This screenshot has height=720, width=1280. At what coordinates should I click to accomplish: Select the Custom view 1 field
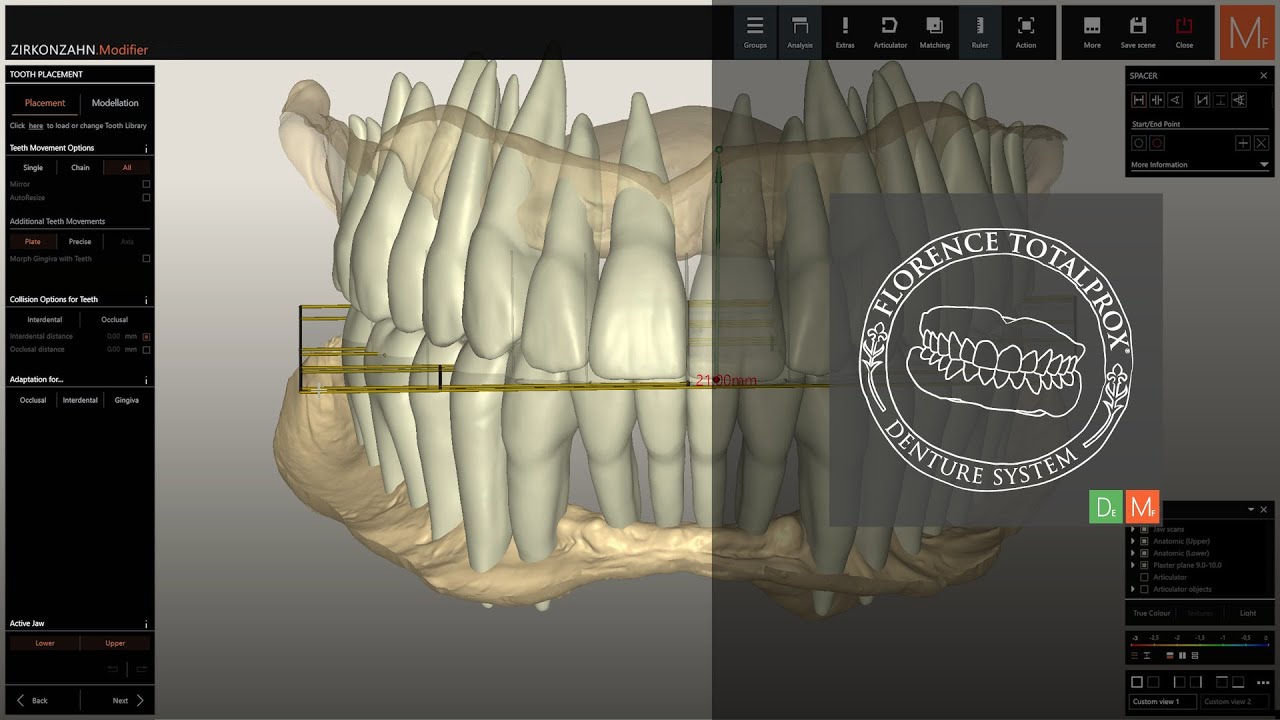click(1162, 701)
